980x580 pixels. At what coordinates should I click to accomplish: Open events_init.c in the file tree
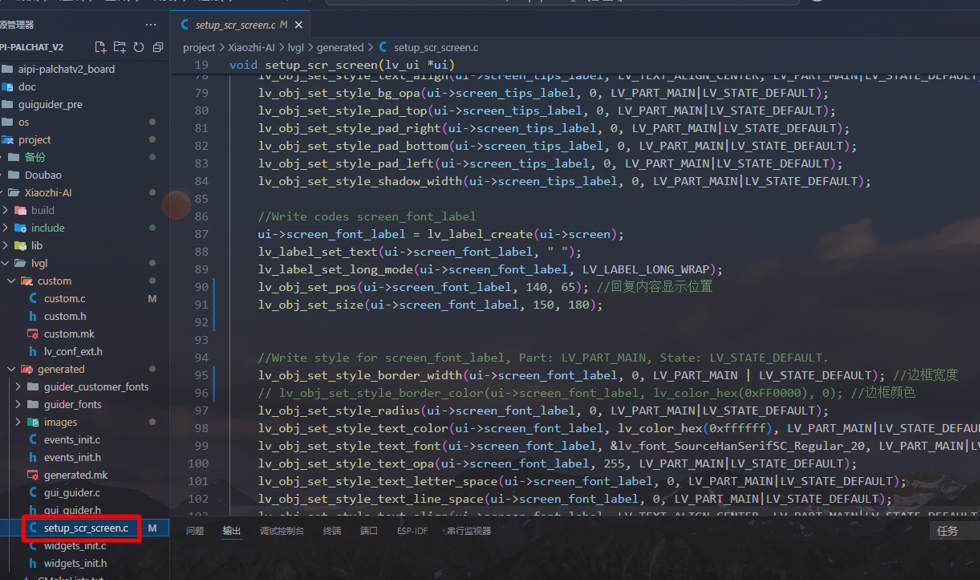click(x=71, y=440)
